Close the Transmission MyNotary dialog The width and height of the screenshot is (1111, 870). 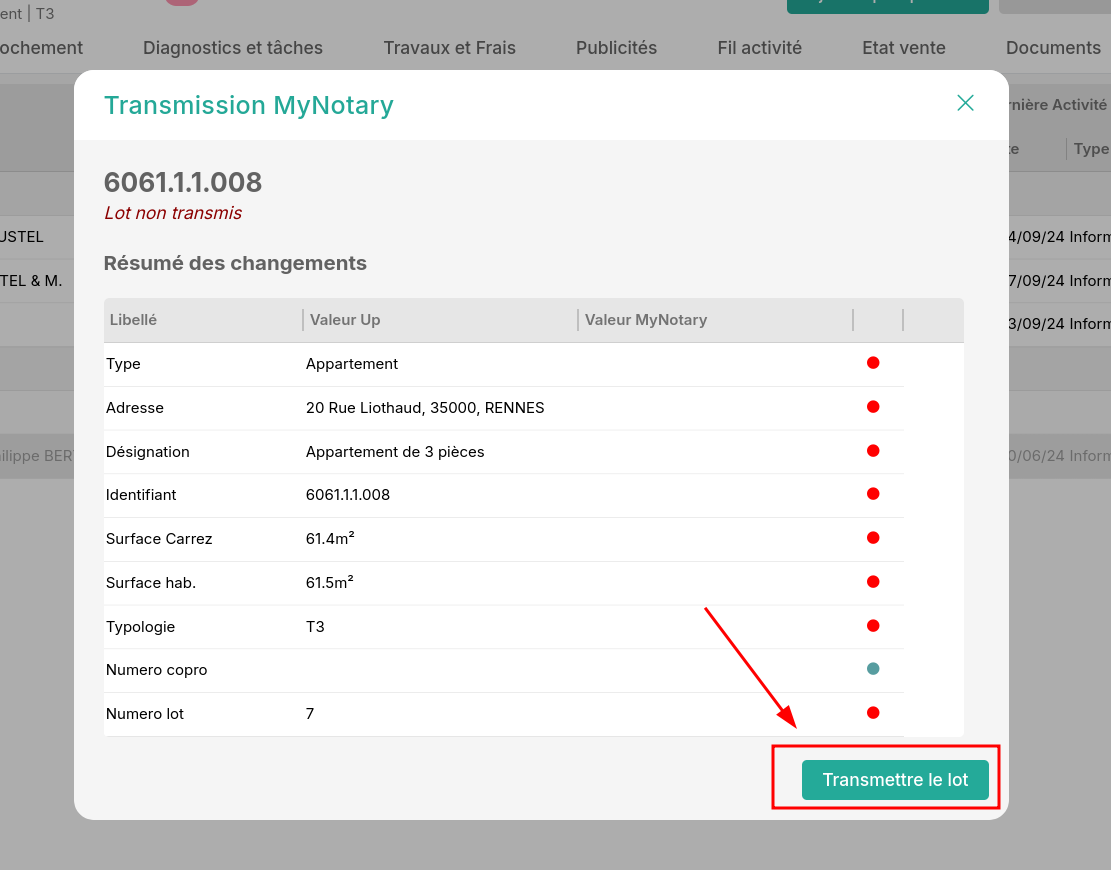point(965,103)
